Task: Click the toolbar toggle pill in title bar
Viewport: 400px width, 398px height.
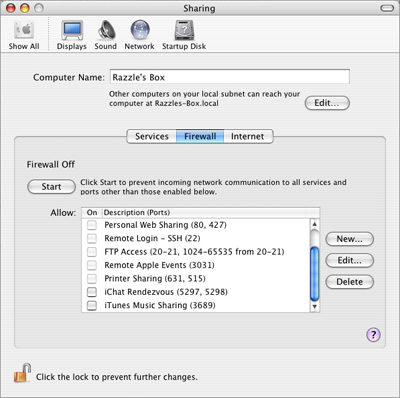Action: [387, 8]
